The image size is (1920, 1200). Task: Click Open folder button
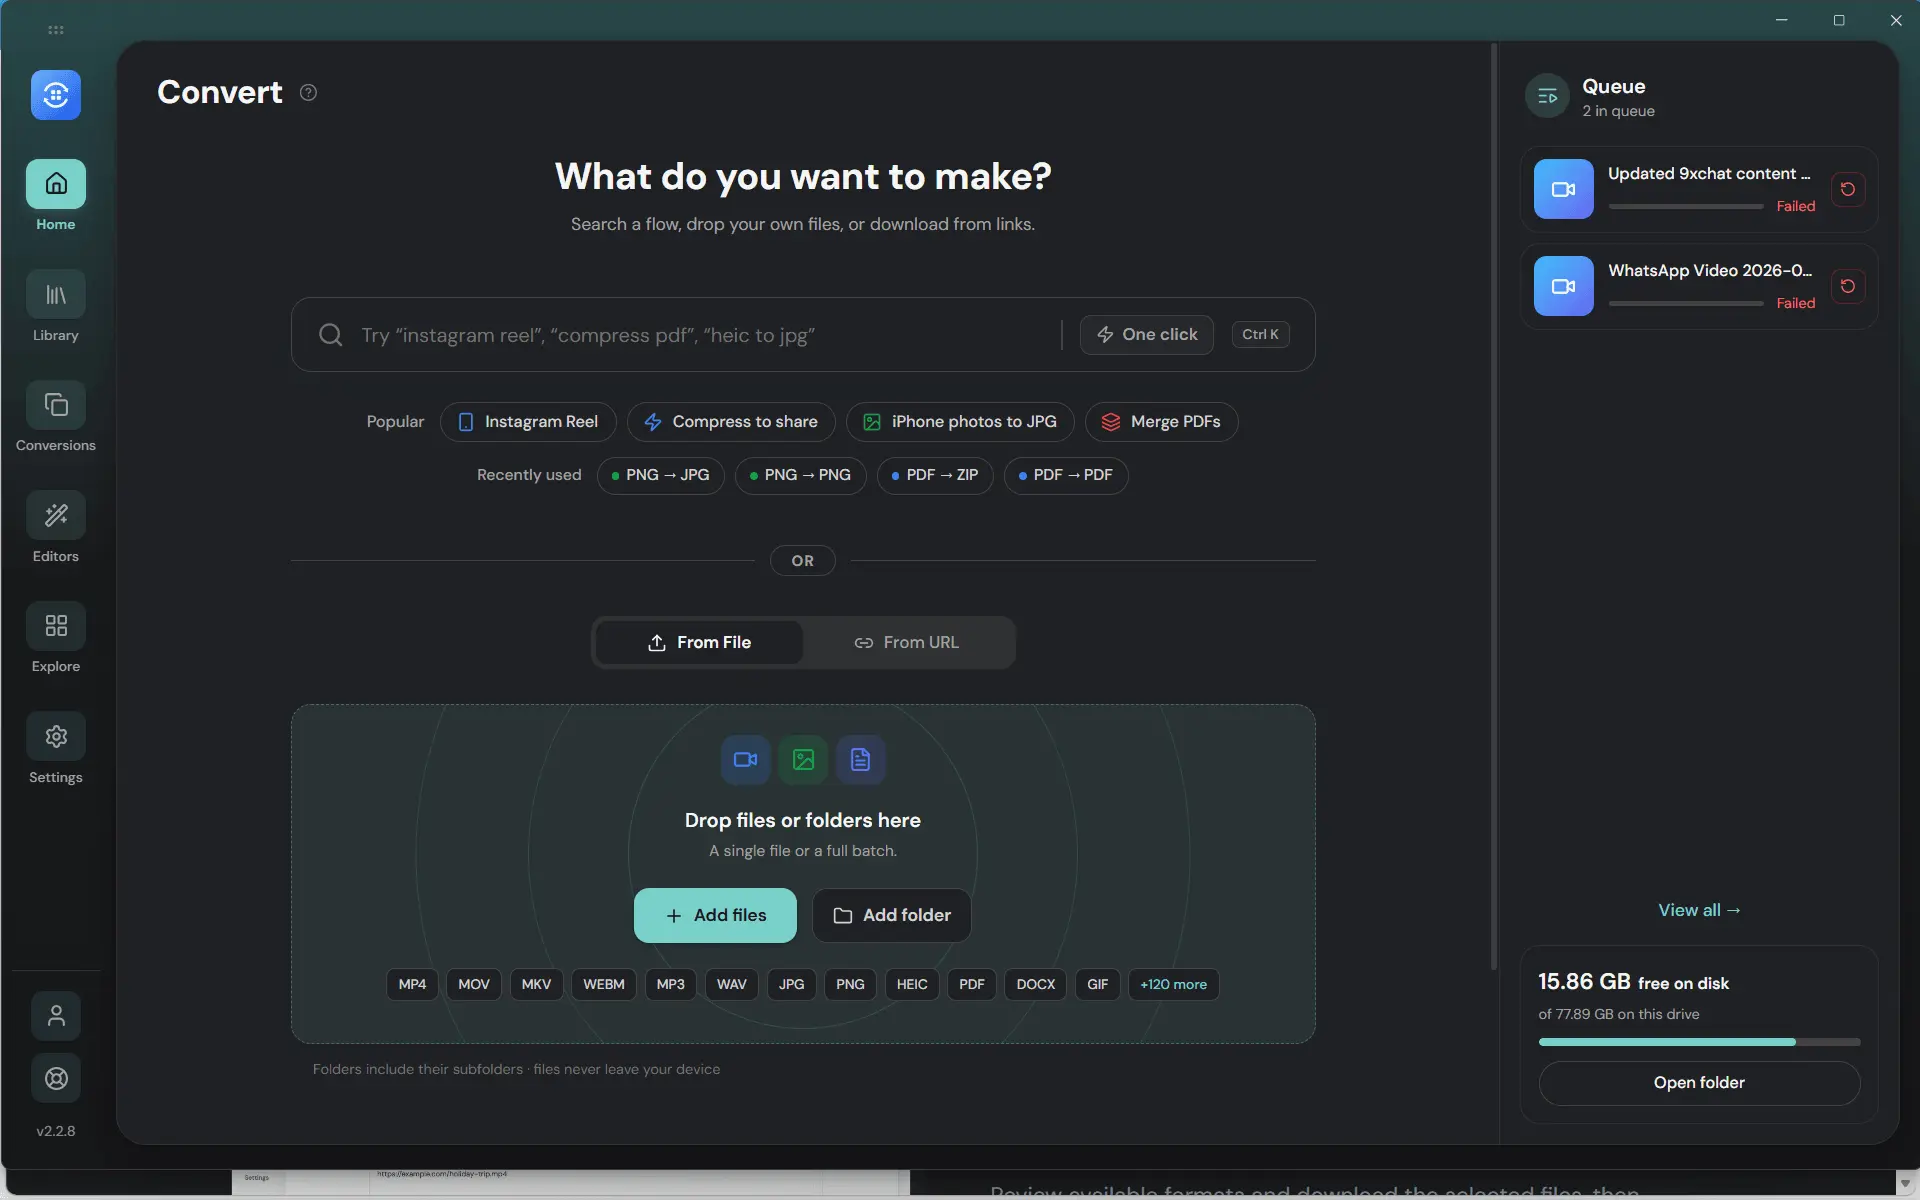(x=1699, y=1083)
